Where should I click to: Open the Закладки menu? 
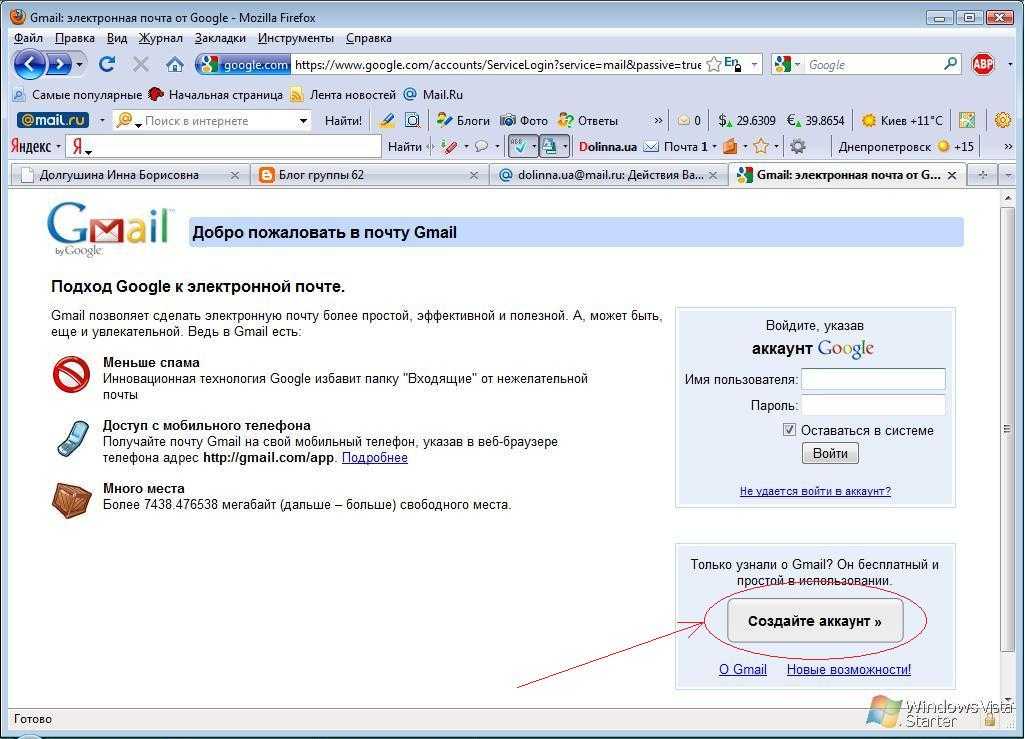[x=220, y=38]
